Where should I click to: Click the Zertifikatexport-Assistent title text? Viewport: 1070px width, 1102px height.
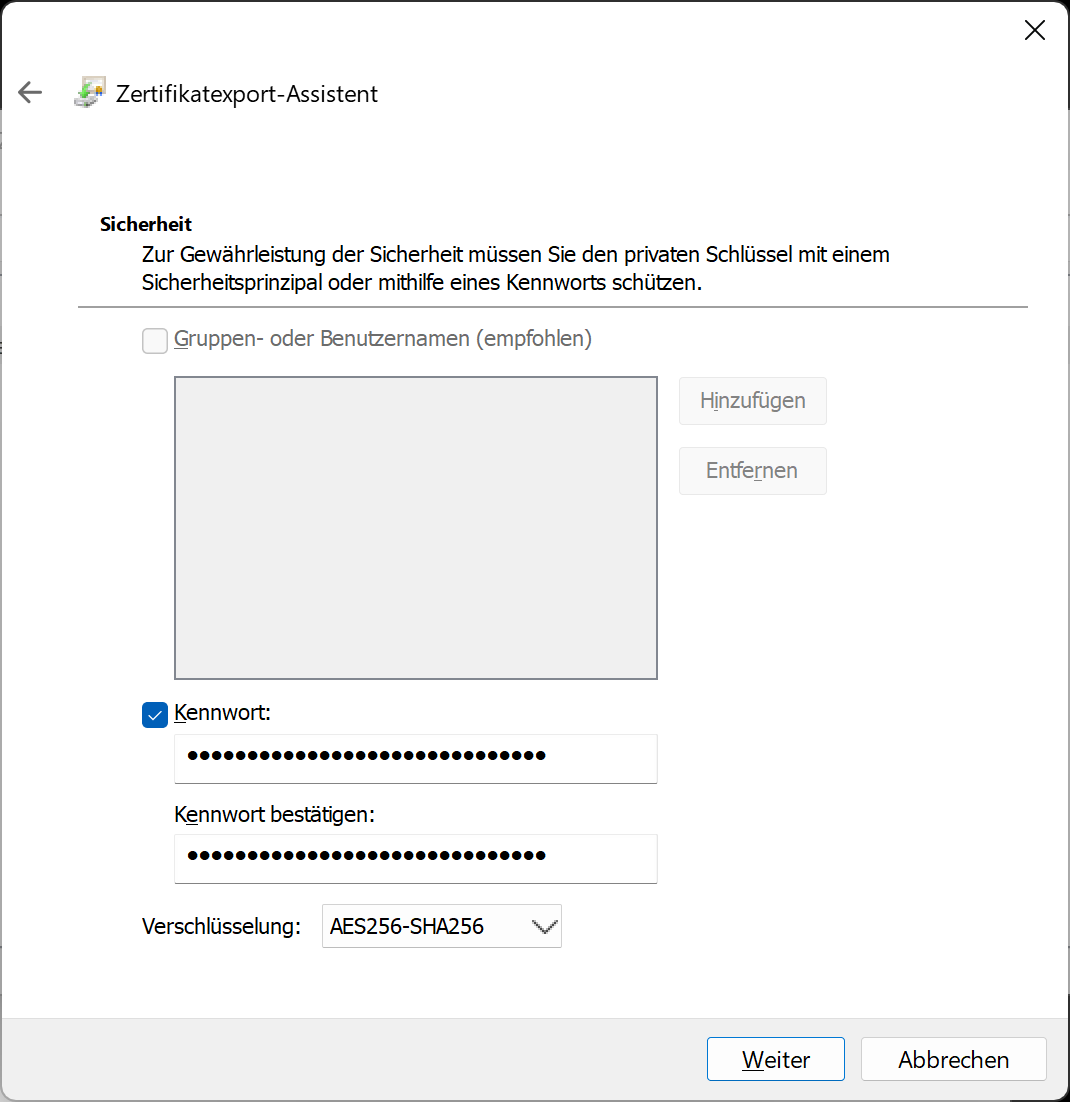pos(247,94)
